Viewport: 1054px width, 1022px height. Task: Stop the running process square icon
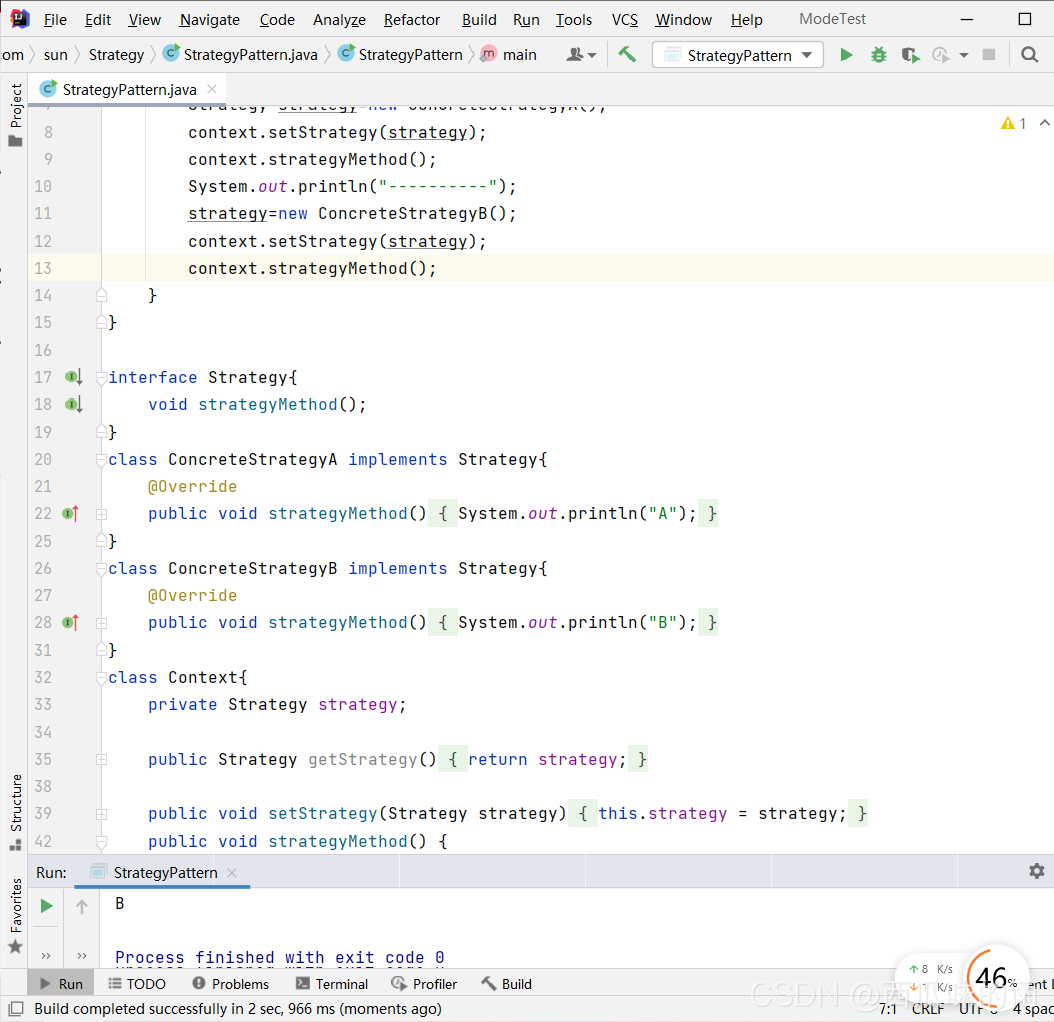point(989,54)
